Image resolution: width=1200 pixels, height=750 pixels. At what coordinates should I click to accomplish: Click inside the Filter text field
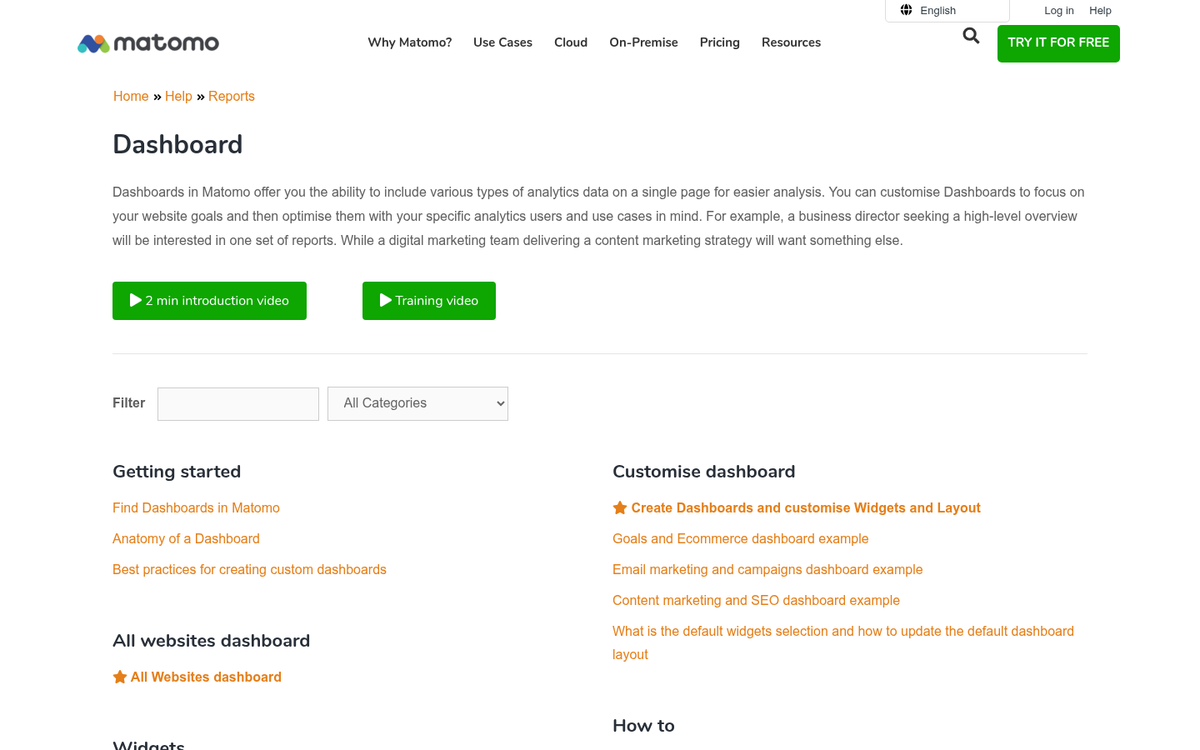237,403
